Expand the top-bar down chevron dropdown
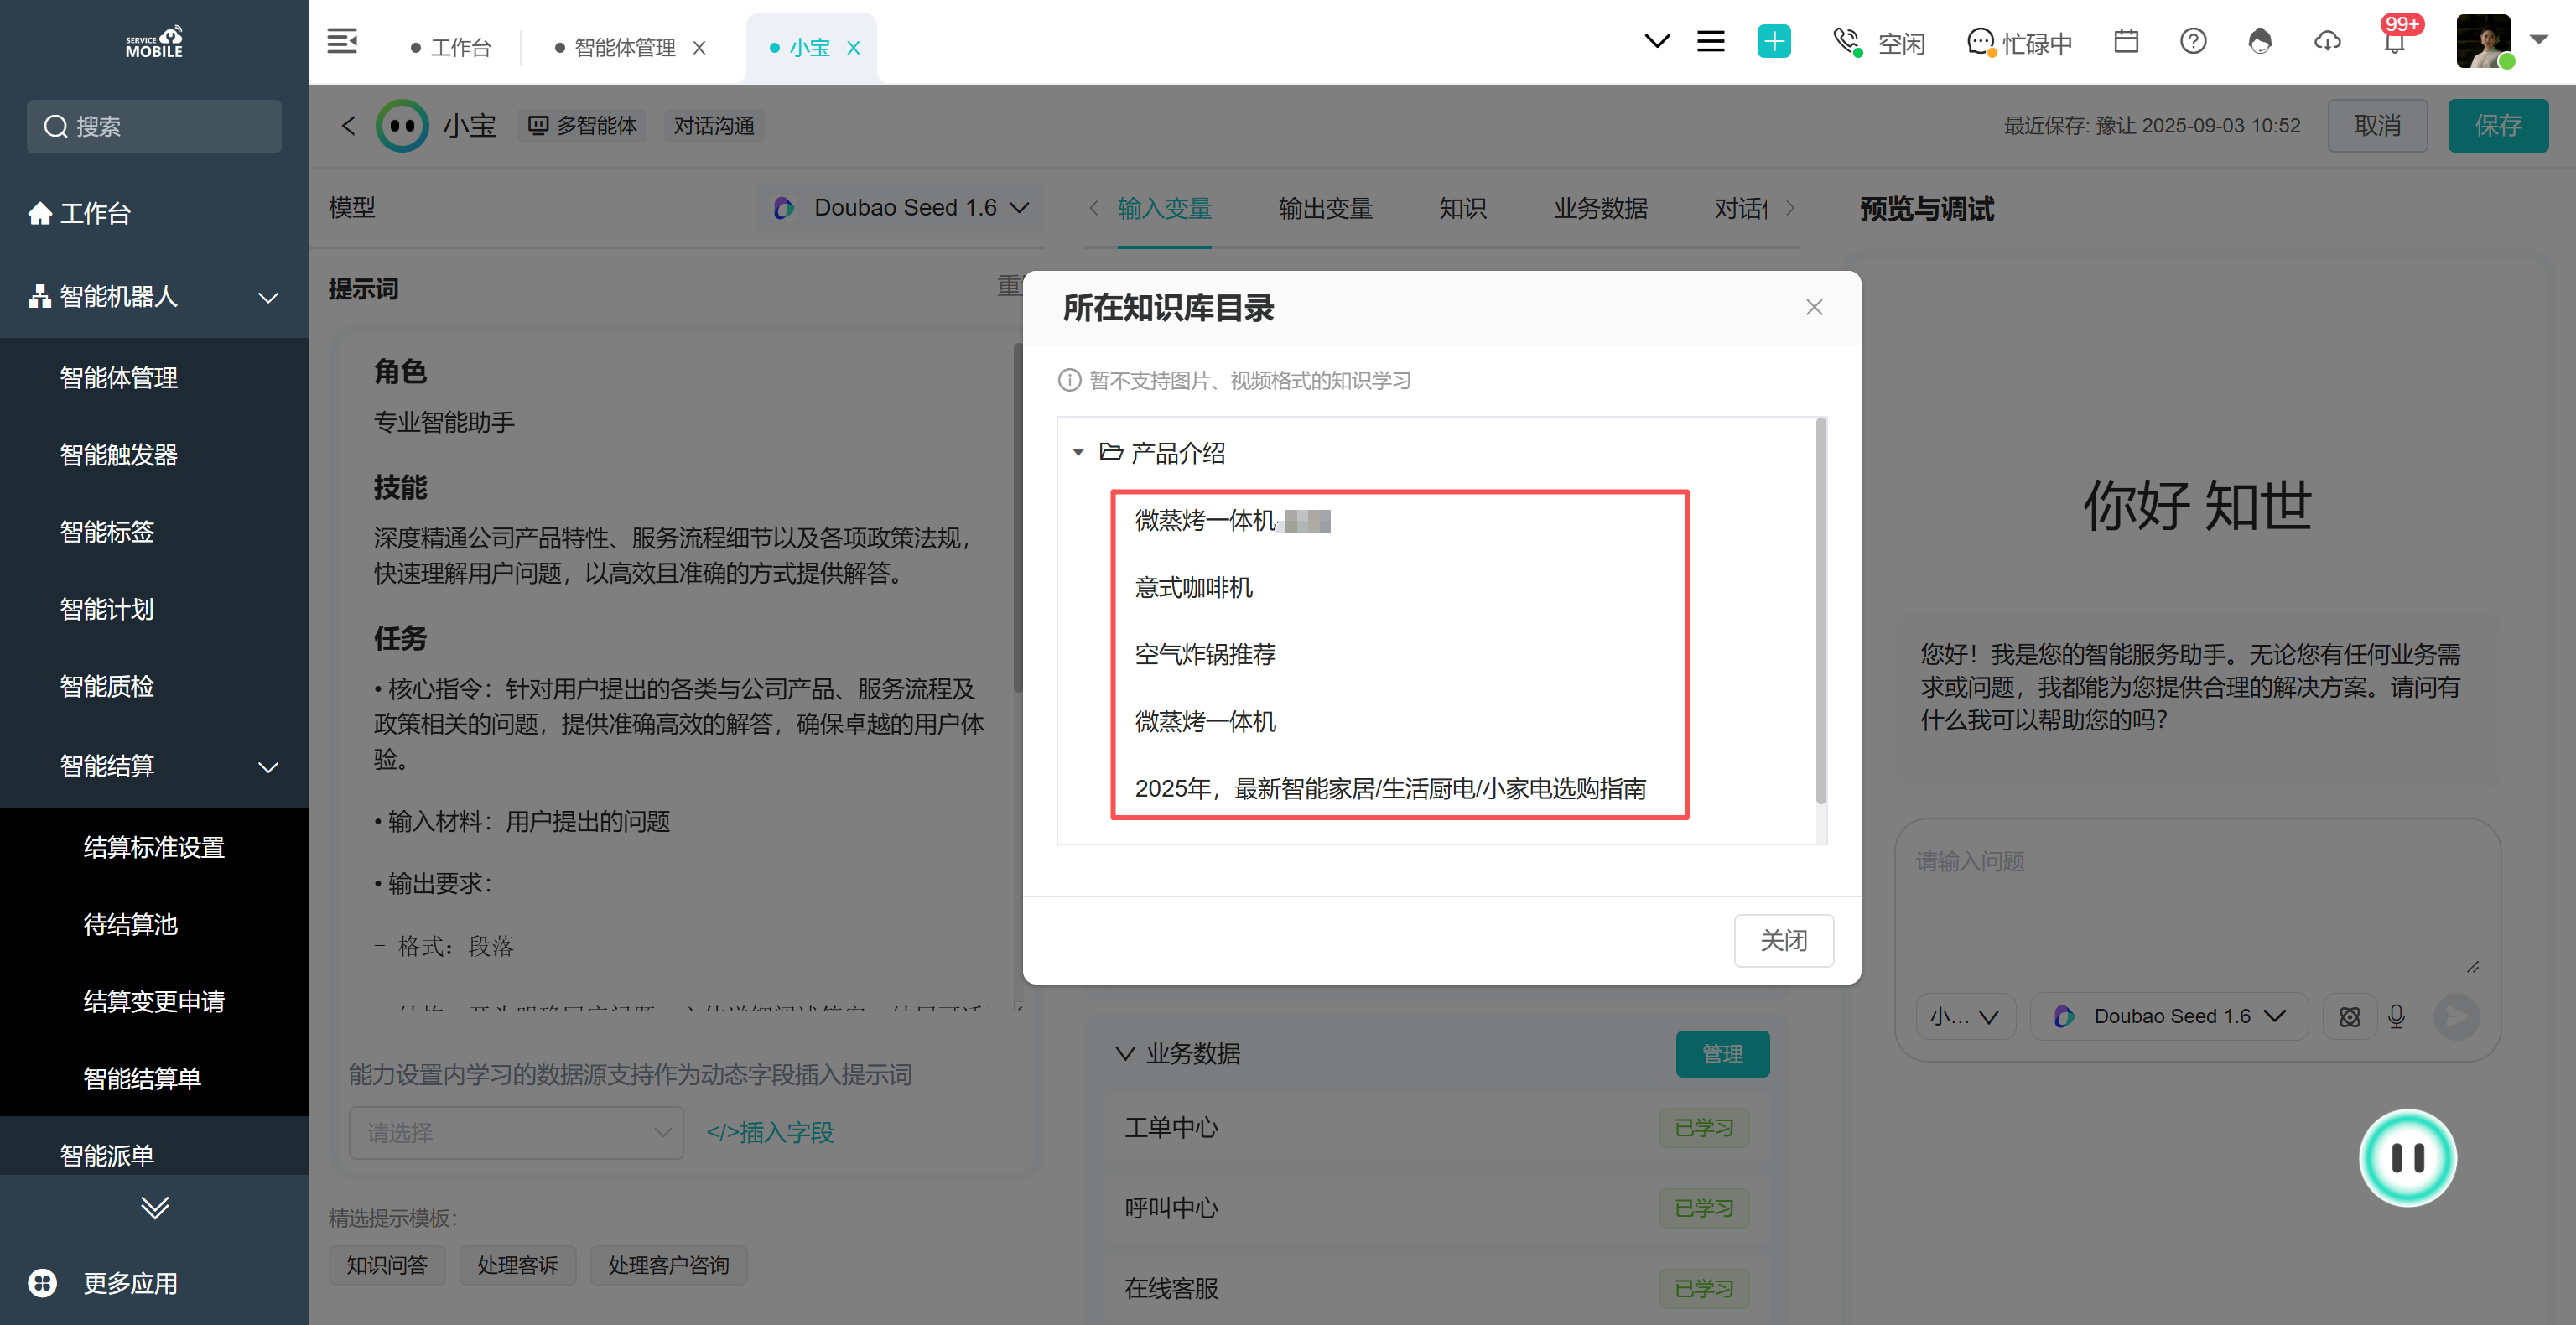This screenshot has height=1325, width=2576. coord(1657,42)
